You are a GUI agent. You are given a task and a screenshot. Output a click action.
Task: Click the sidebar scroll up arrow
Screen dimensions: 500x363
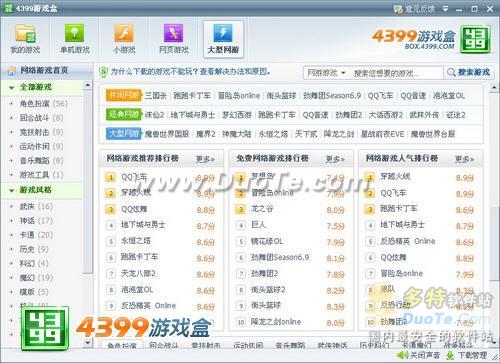tap(88, 85)
